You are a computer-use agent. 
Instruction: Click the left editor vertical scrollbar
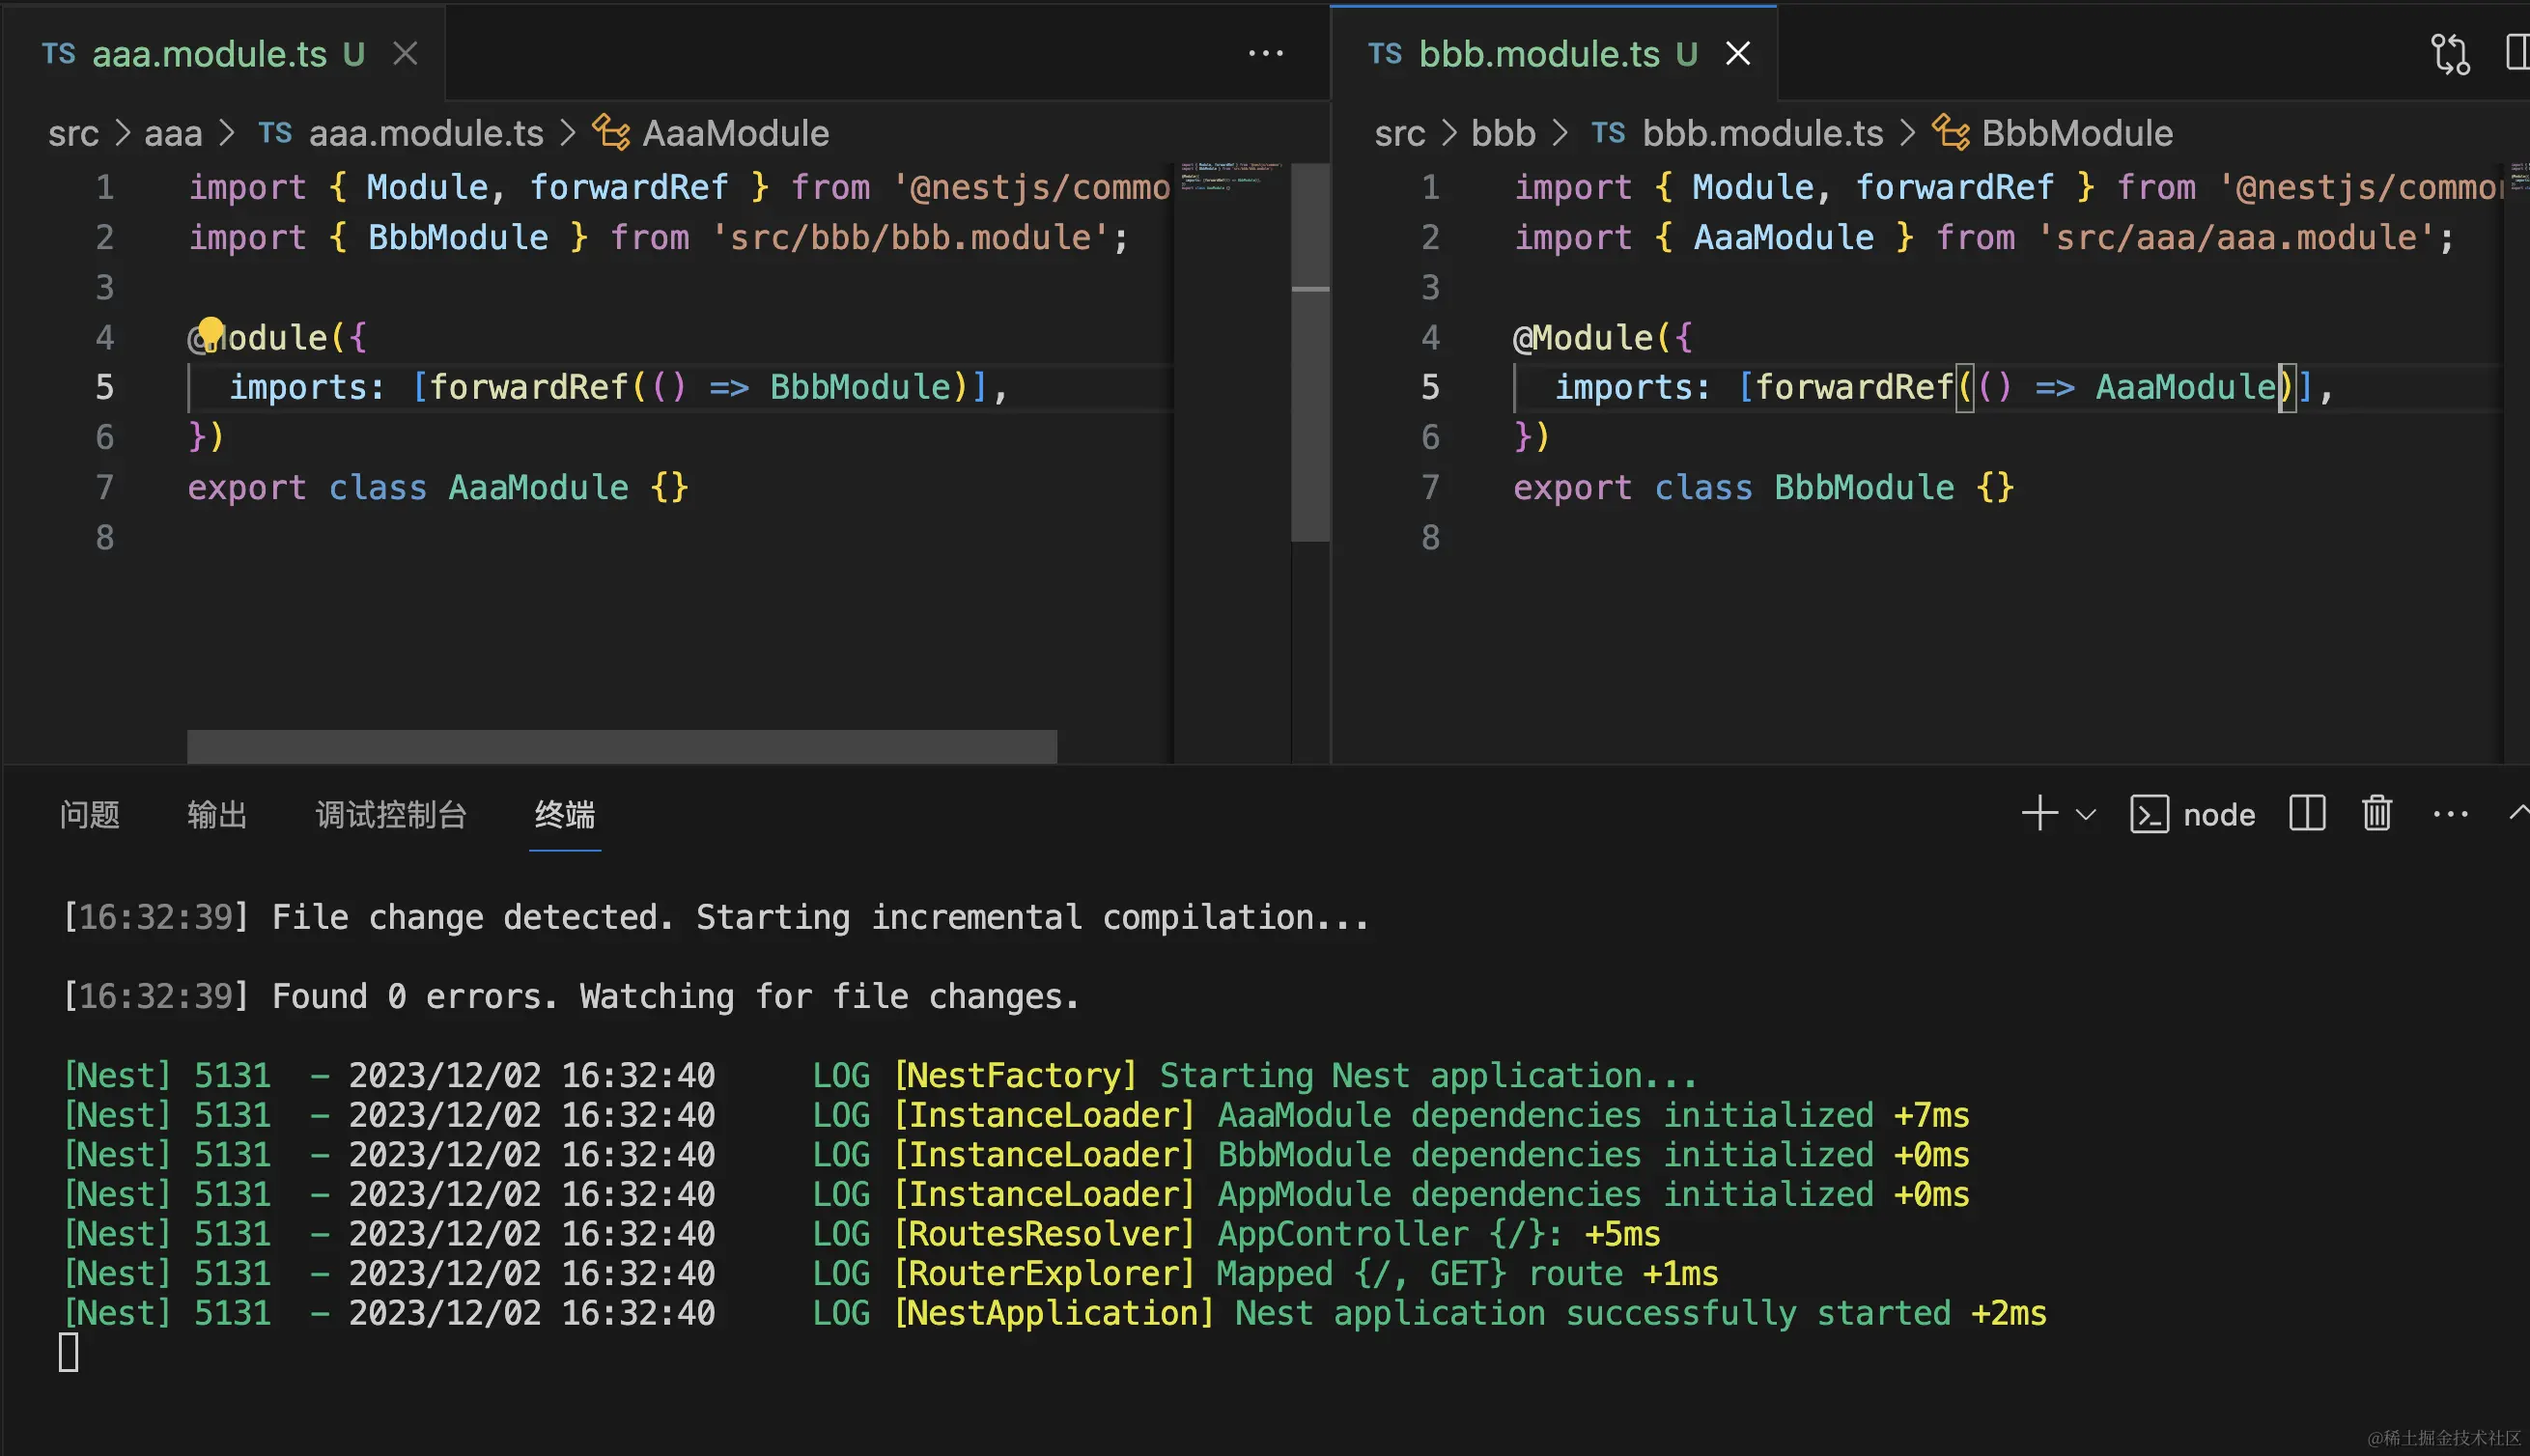[1310, 352]
